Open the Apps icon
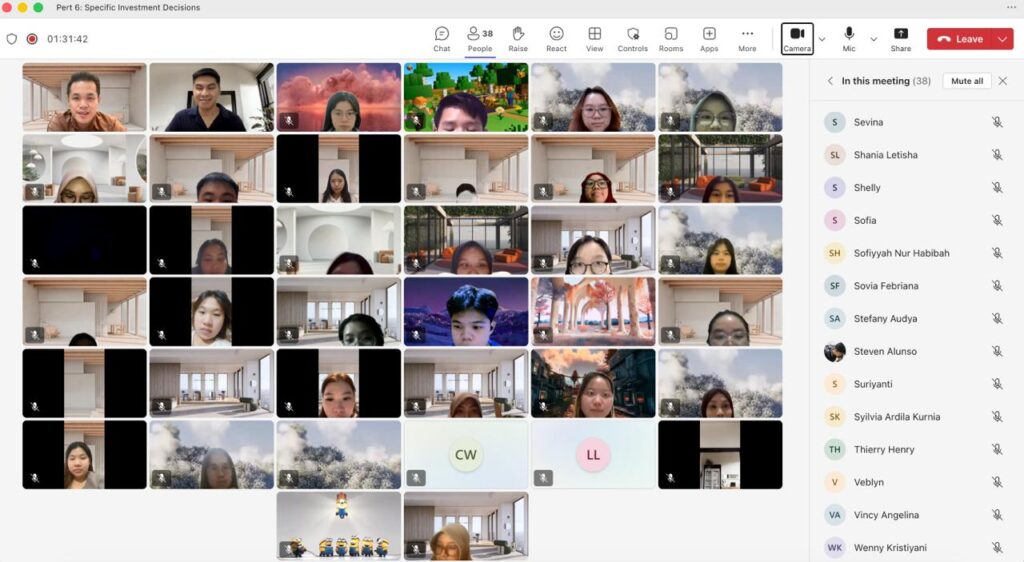This screenshot has width=1024, height=562. tap(709, 38)
